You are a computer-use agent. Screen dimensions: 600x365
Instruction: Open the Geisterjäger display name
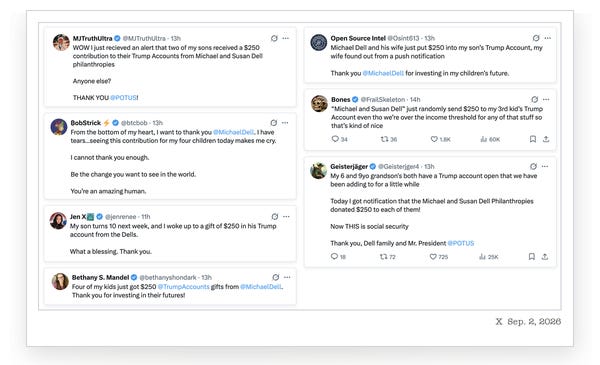pos(349,166)
